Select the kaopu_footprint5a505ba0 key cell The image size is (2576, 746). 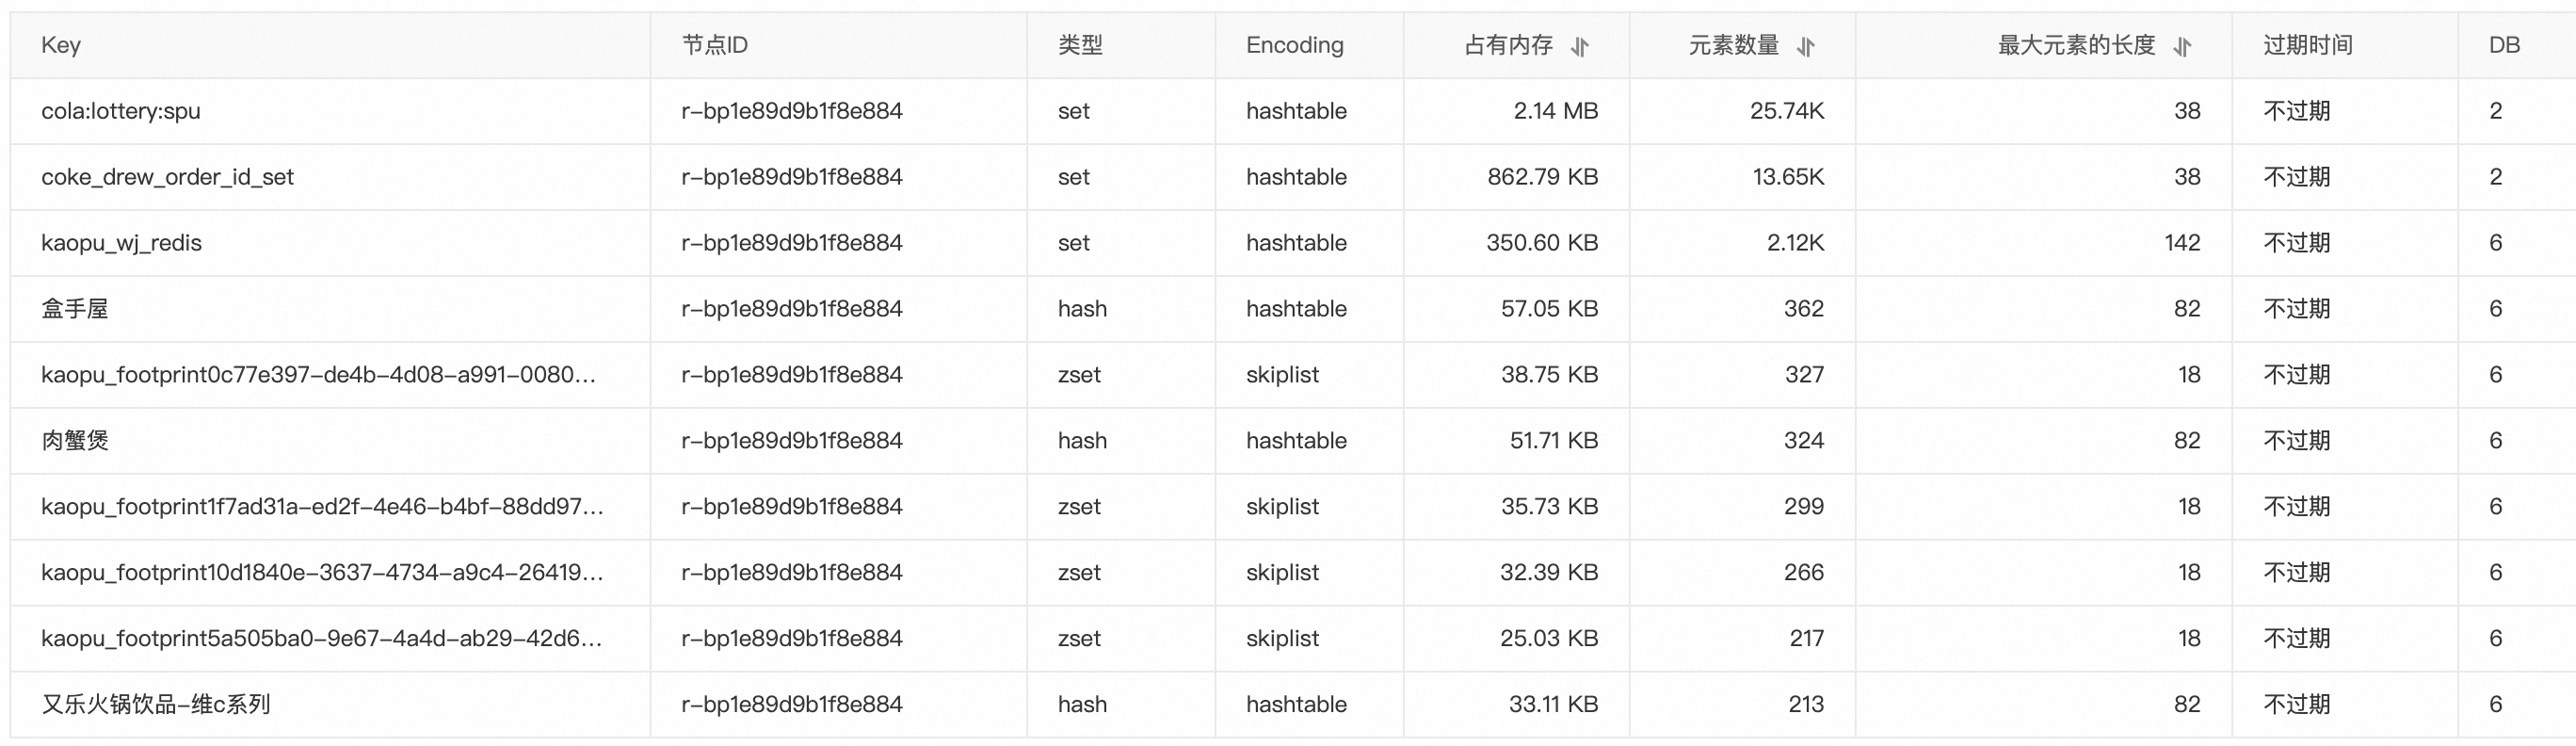coord(321,639)
